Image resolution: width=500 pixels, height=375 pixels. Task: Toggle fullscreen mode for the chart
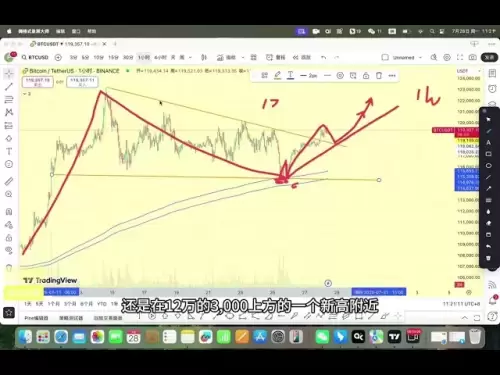coord(460,57)
